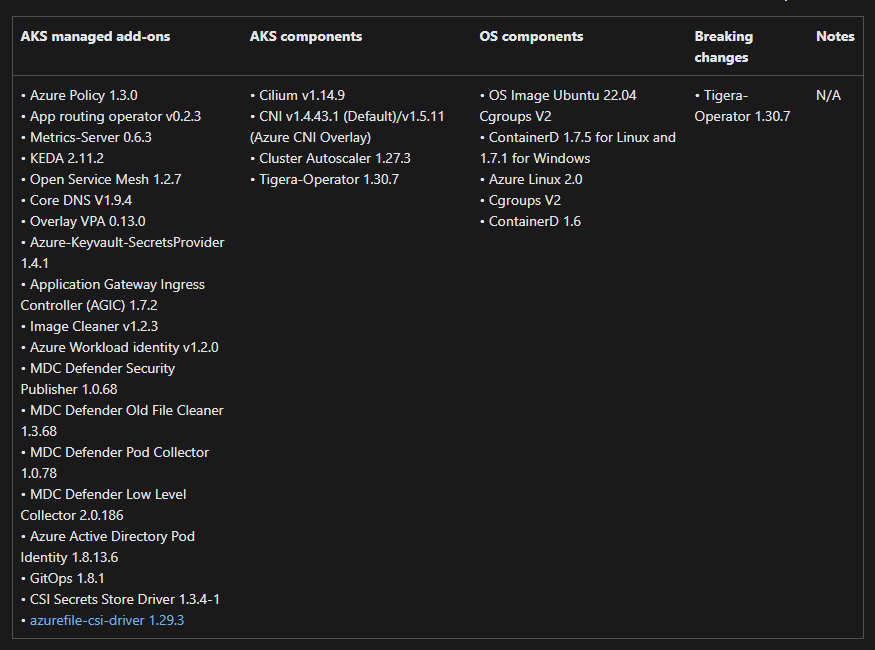Select the KEDA 2.11.2 list item
The image size is (875, 650).
click(x=67, y=158)
